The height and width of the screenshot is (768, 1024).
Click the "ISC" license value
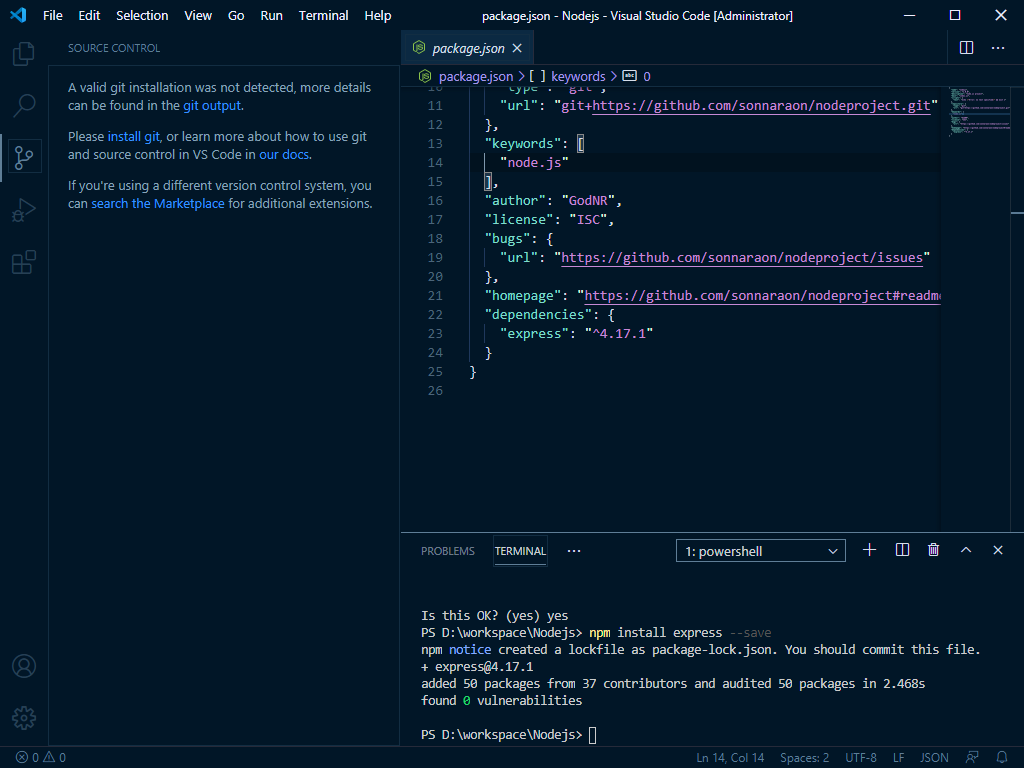[x=588, y=219]
